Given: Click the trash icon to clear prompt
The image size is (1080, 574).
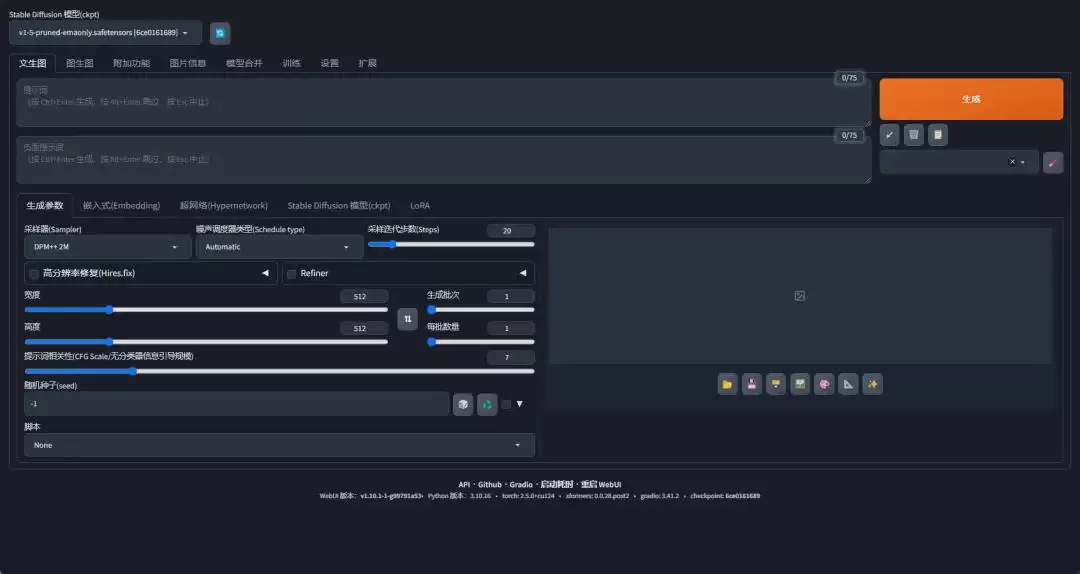Looking at the screenshot, I should (914, 134).
